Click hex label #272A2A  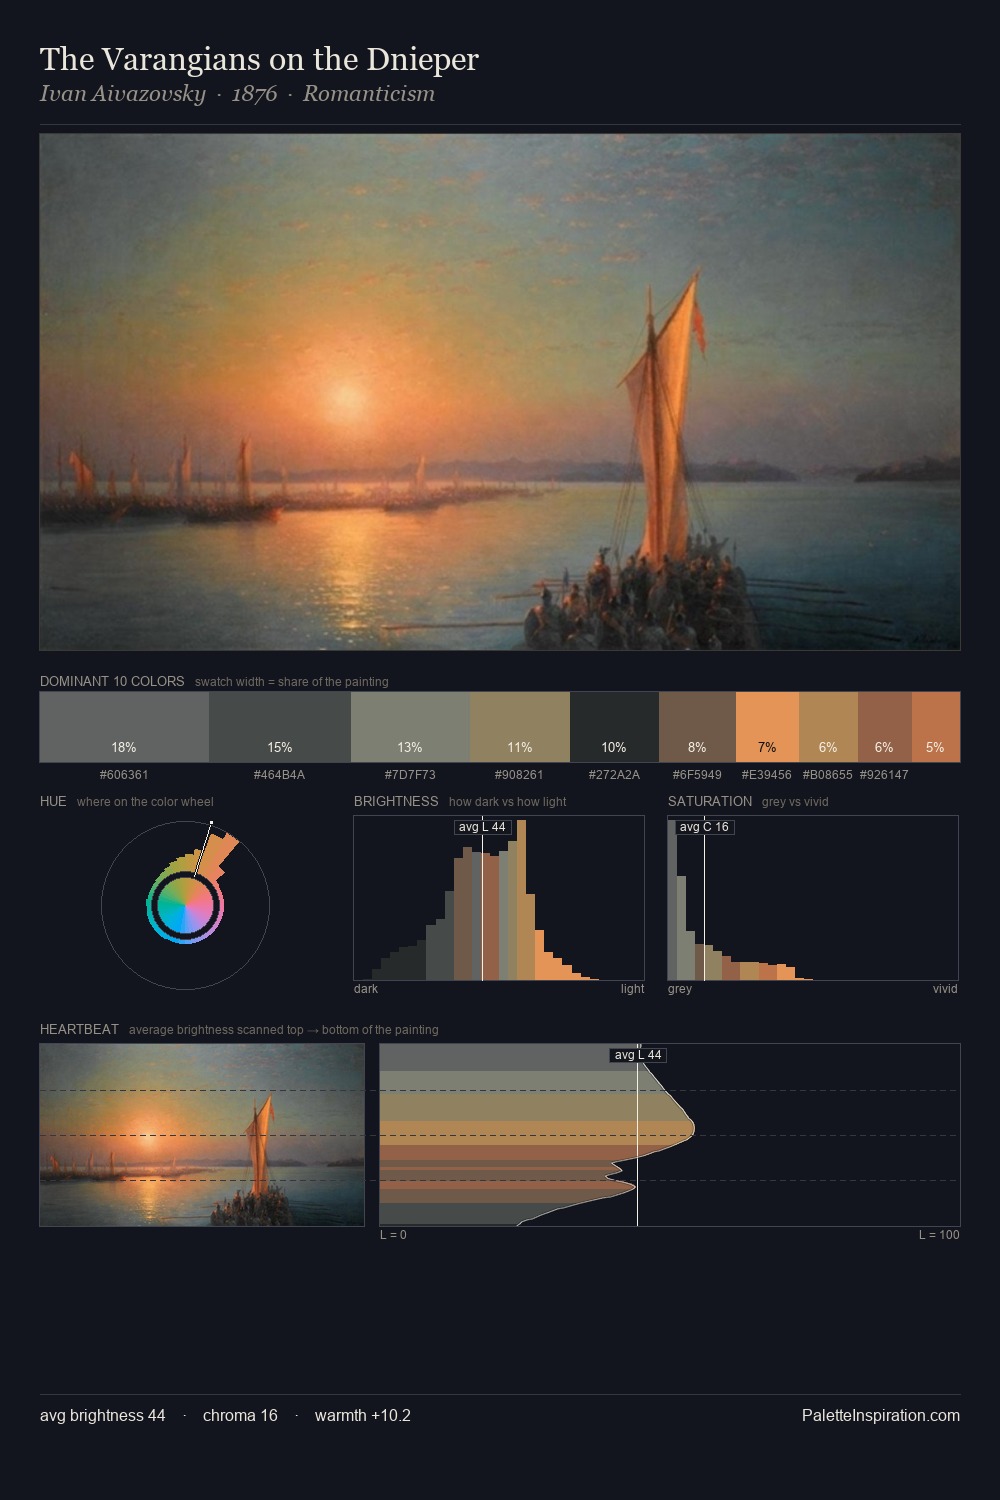coord(614,775)
